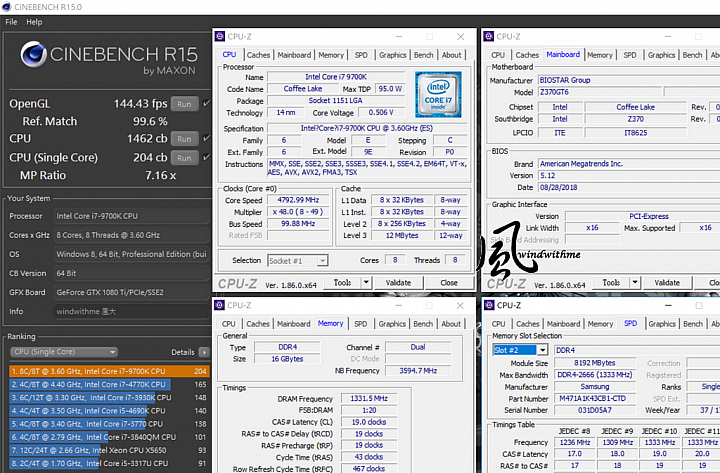Toggle the CPU (Single Core) checkbox
Image resolution: width=720 pixels, height=473 pixels.
tap(206, 158)
